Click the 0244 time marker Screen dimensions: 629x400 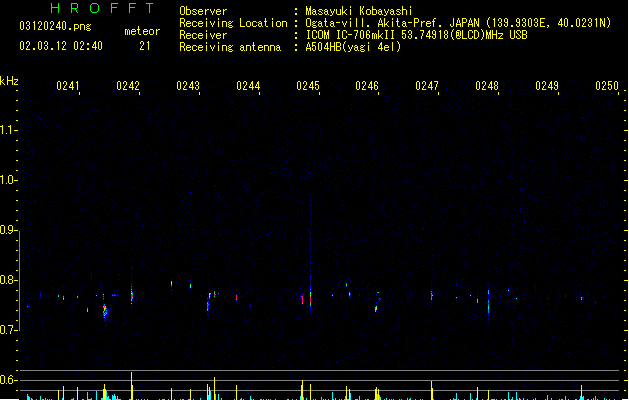[x=248, y=86]
